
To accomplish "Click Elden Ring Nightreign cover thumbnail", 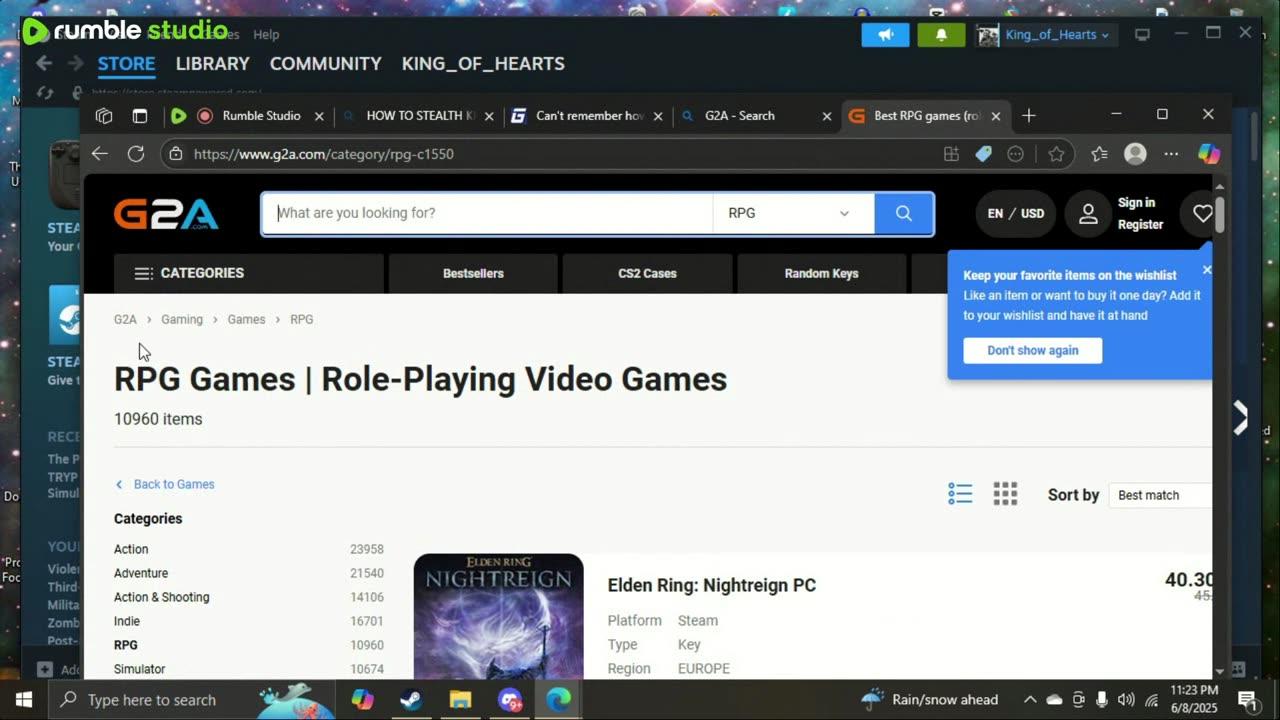I will [498, 617].
